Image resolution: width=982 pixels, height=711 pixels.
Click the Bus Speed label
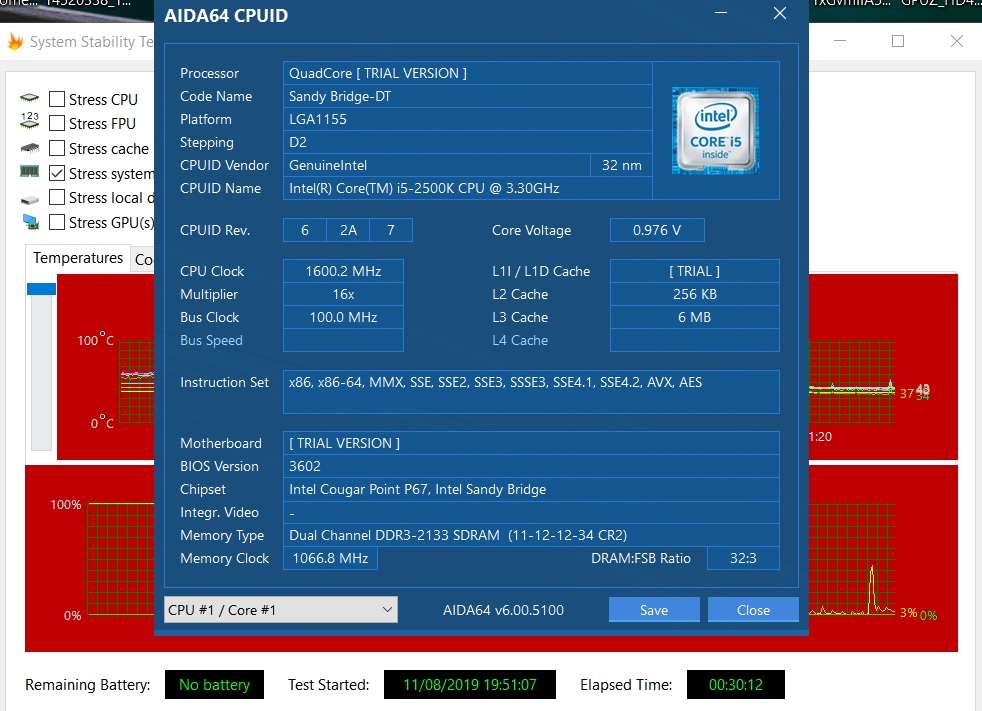click(x=211, y=340)
